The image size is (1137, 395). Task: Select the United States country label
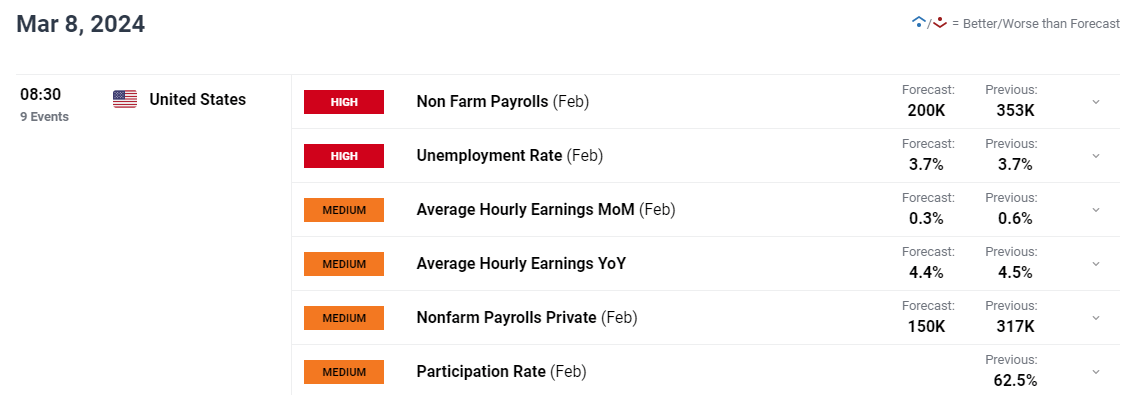(197, 99)
